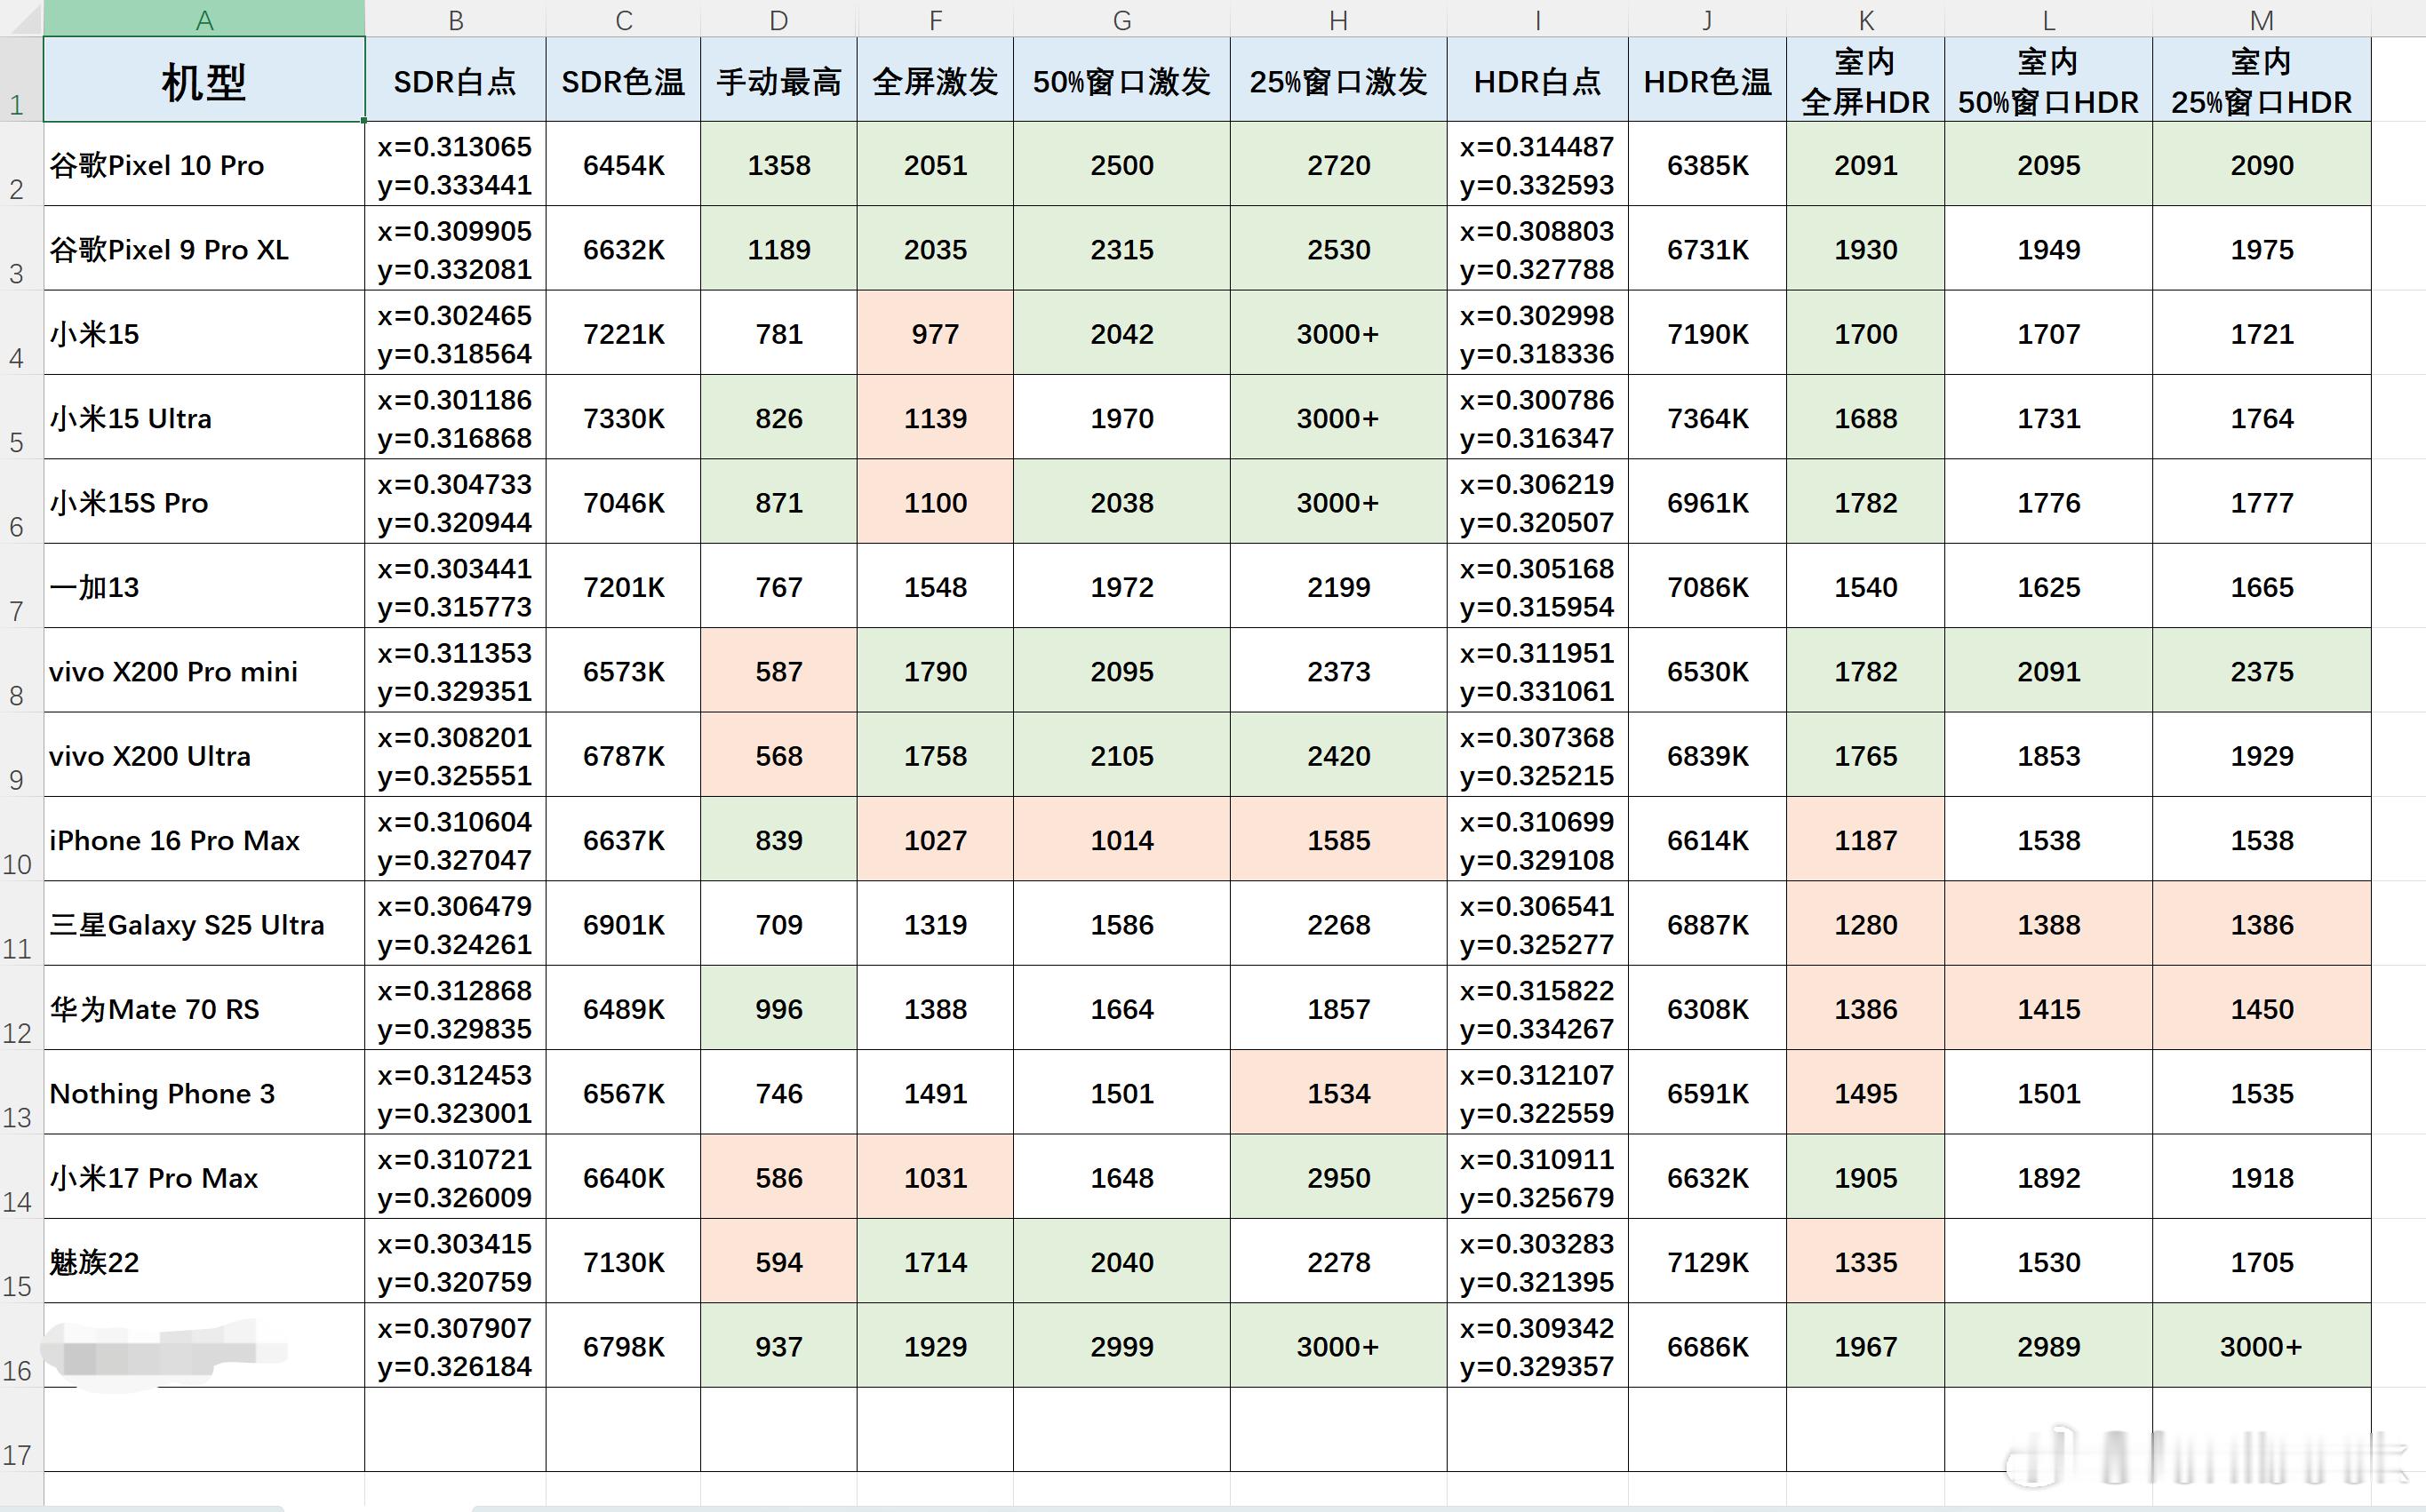Click the 室内25%窗口HDR header cell
The image size is (2426, 1512).
[x=2261, y=81]
